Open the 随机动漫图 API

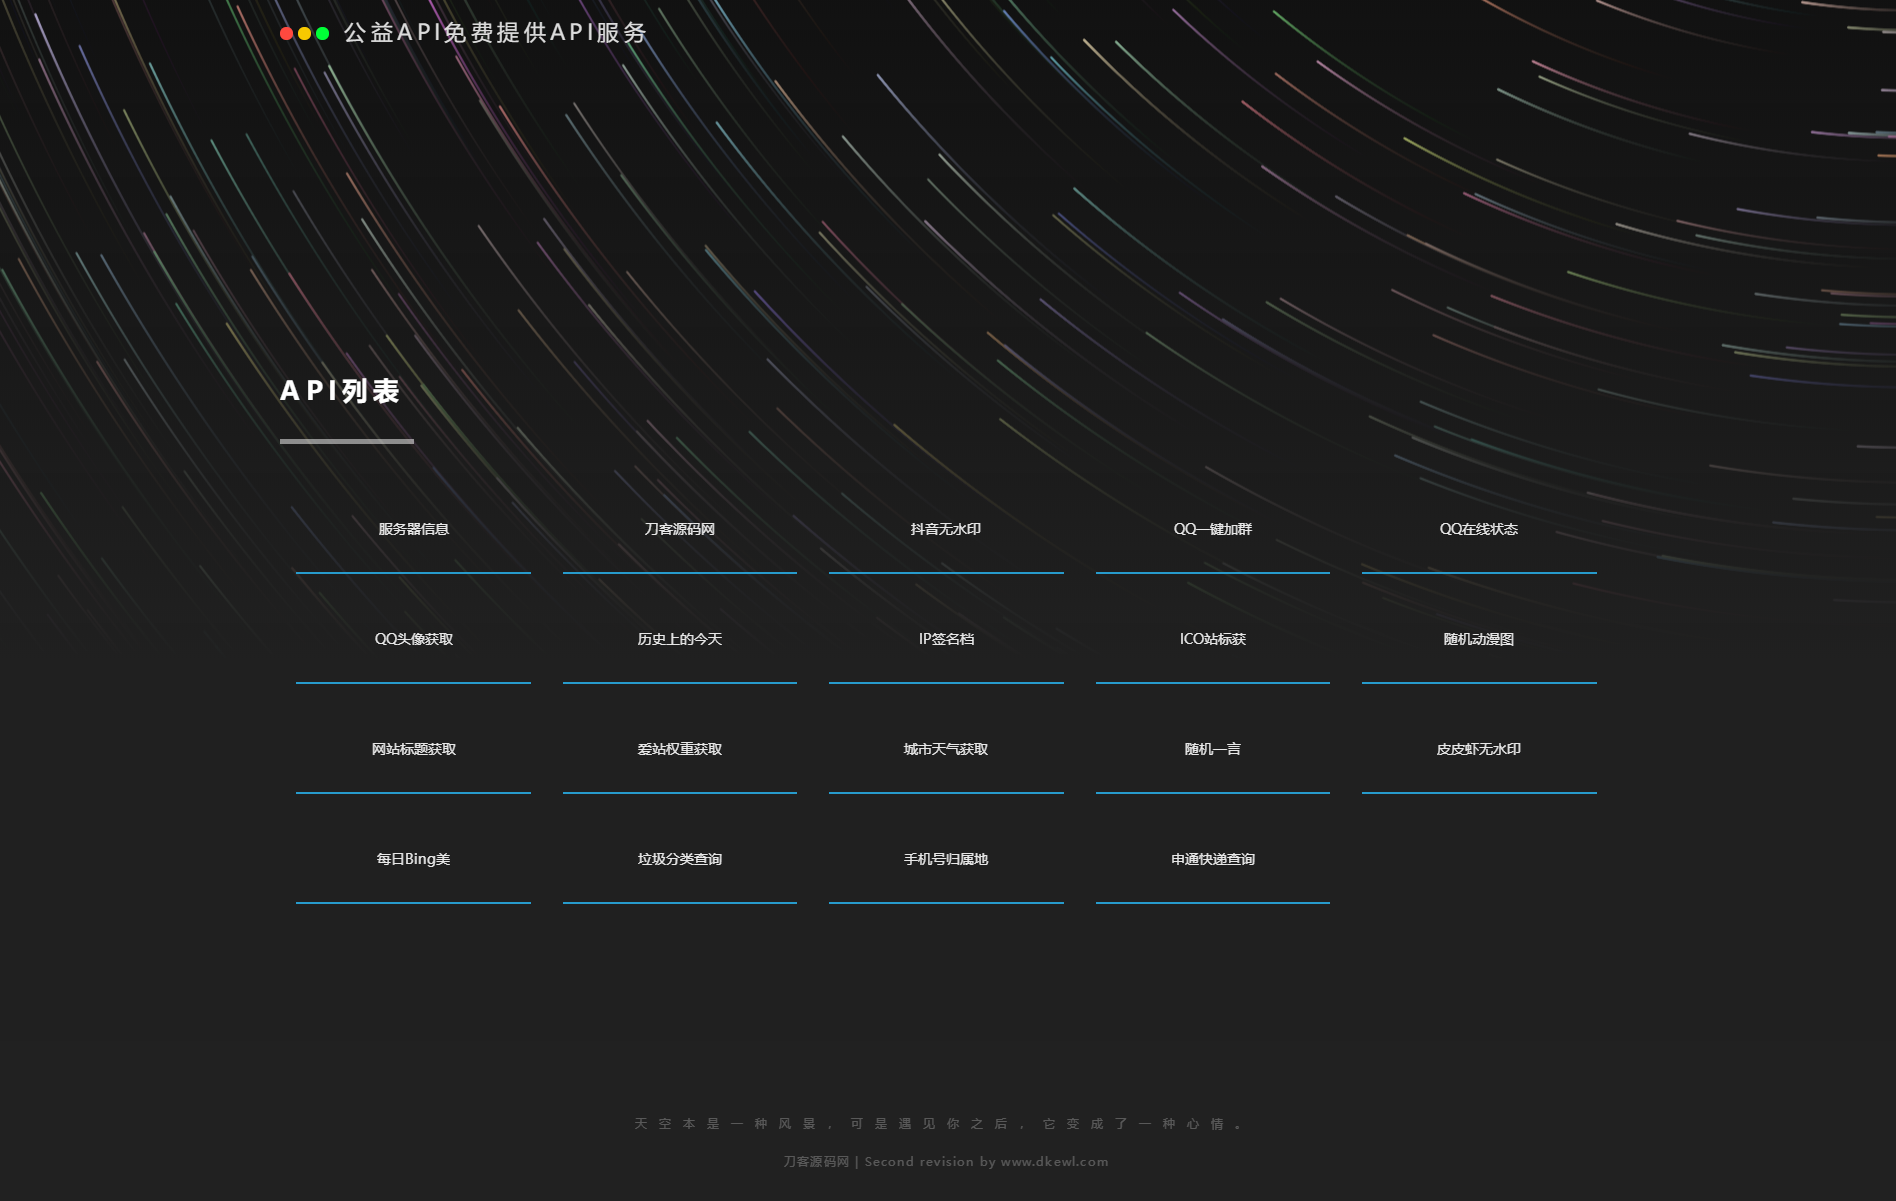[x=1478, y=639]
